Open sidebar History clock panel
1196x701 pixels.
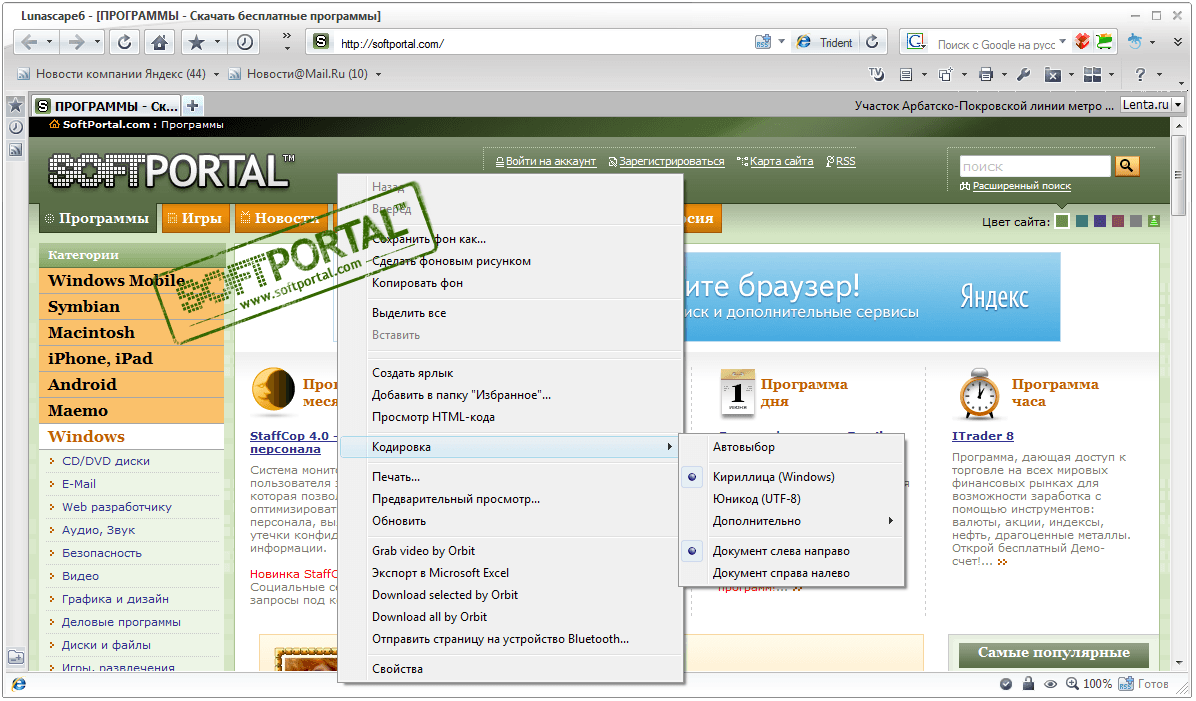[15, 127]
